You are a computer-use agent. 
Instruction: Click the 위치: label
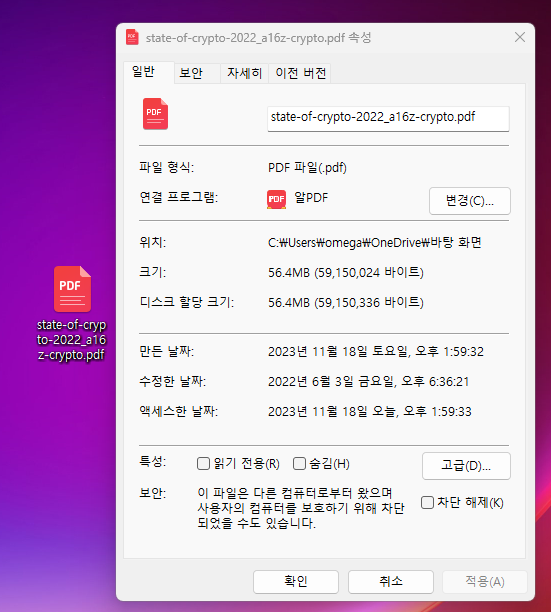click(153, 242)
